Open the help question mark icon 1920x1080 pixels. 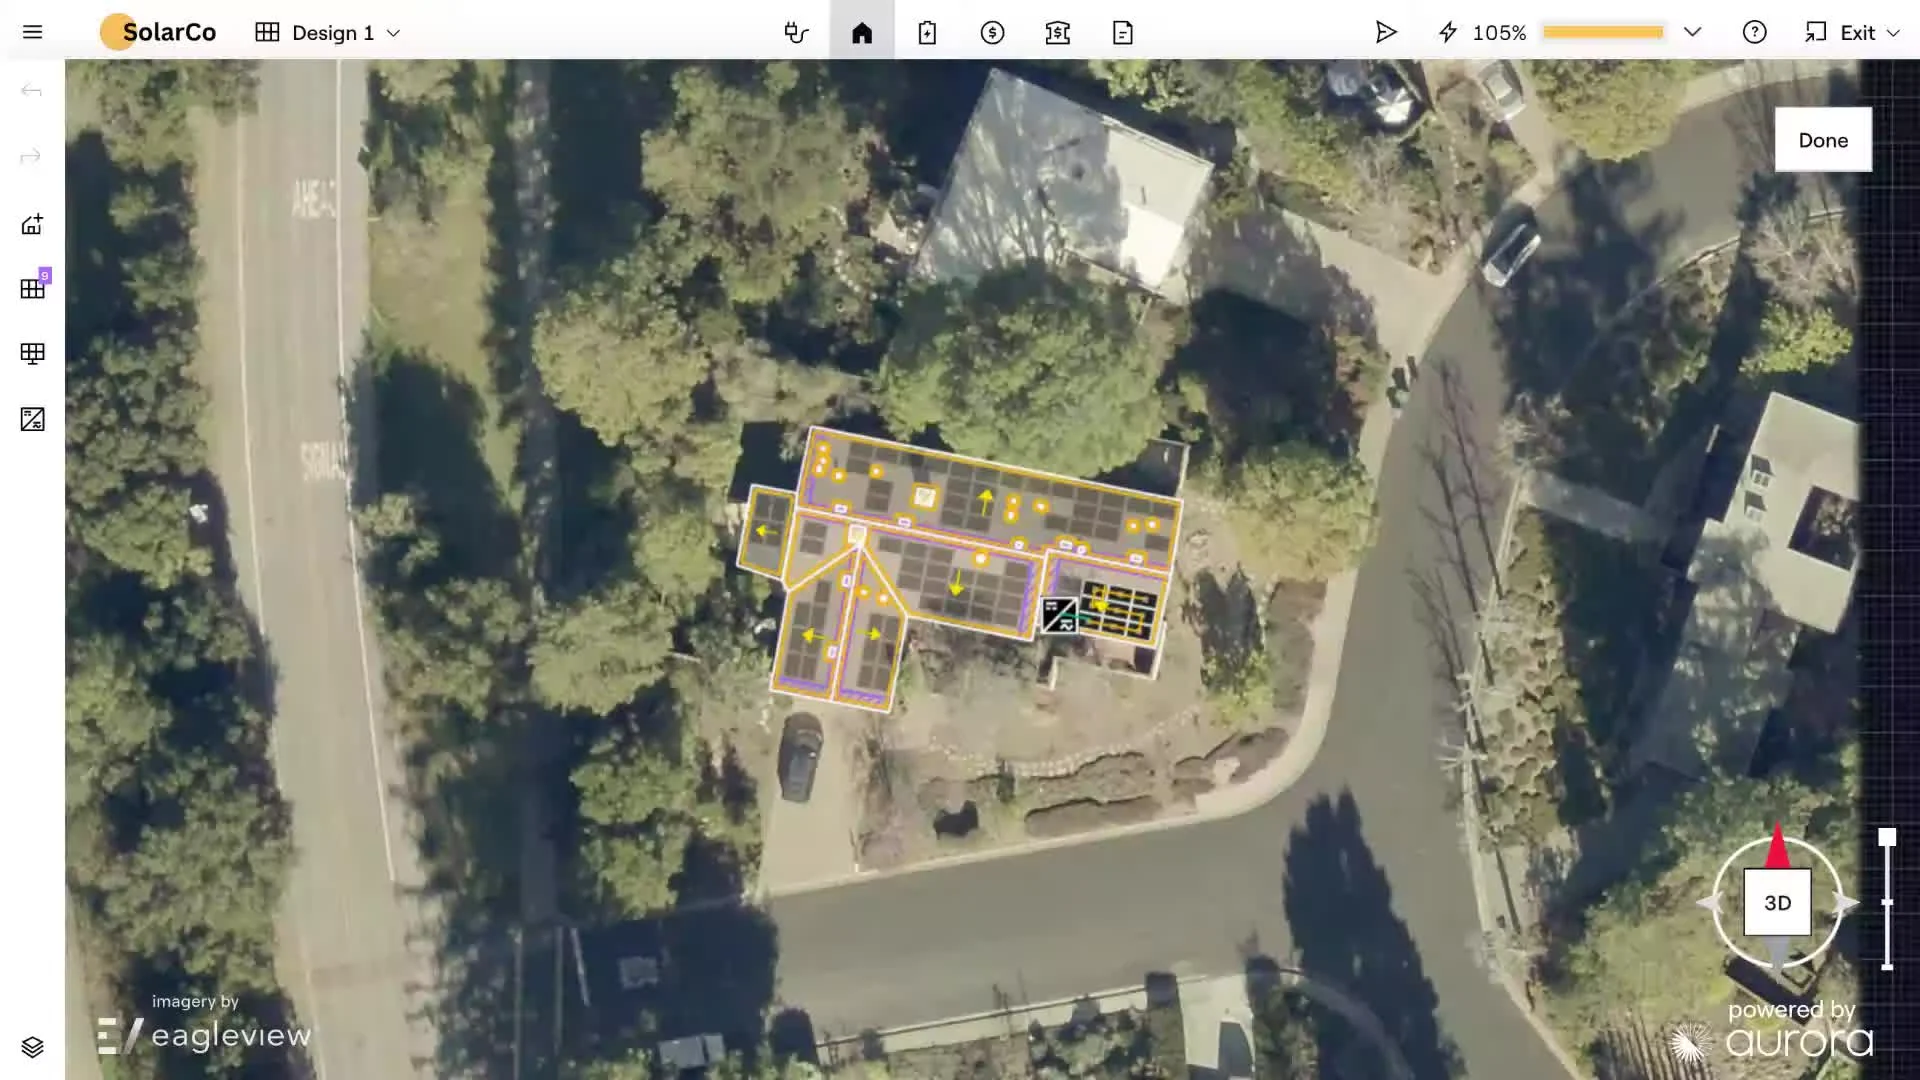(1754, 32)
